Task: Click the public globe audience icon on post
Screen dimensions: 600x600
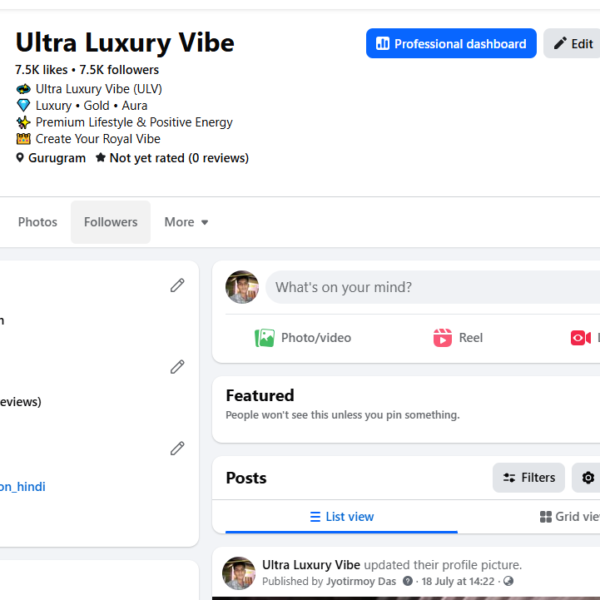Action: coord(508,581)
